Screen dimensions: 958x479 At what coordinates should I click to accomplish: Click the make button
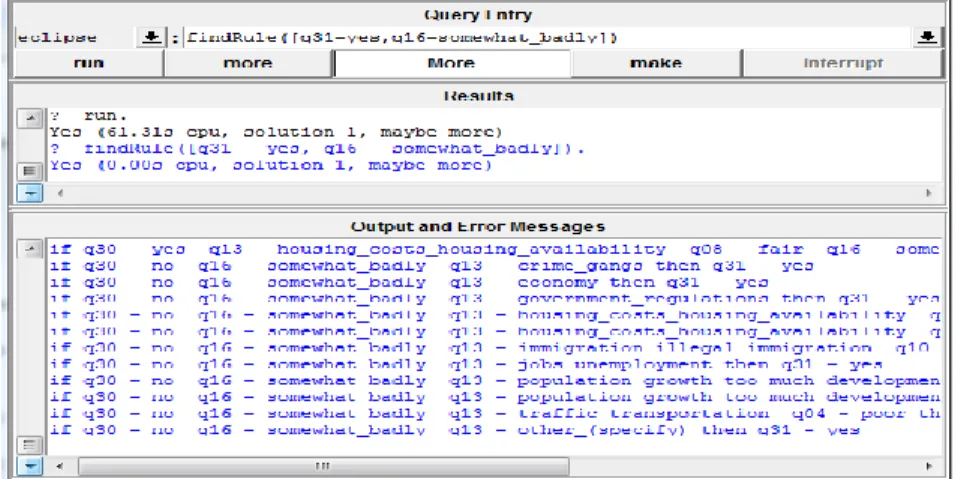[656, 64]
